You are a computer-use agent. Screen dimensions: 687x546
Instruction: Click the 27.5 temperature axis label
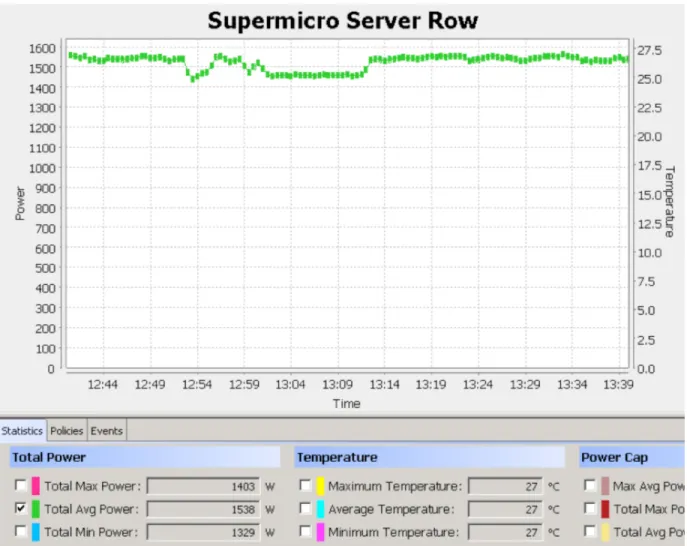coord(649,50)
